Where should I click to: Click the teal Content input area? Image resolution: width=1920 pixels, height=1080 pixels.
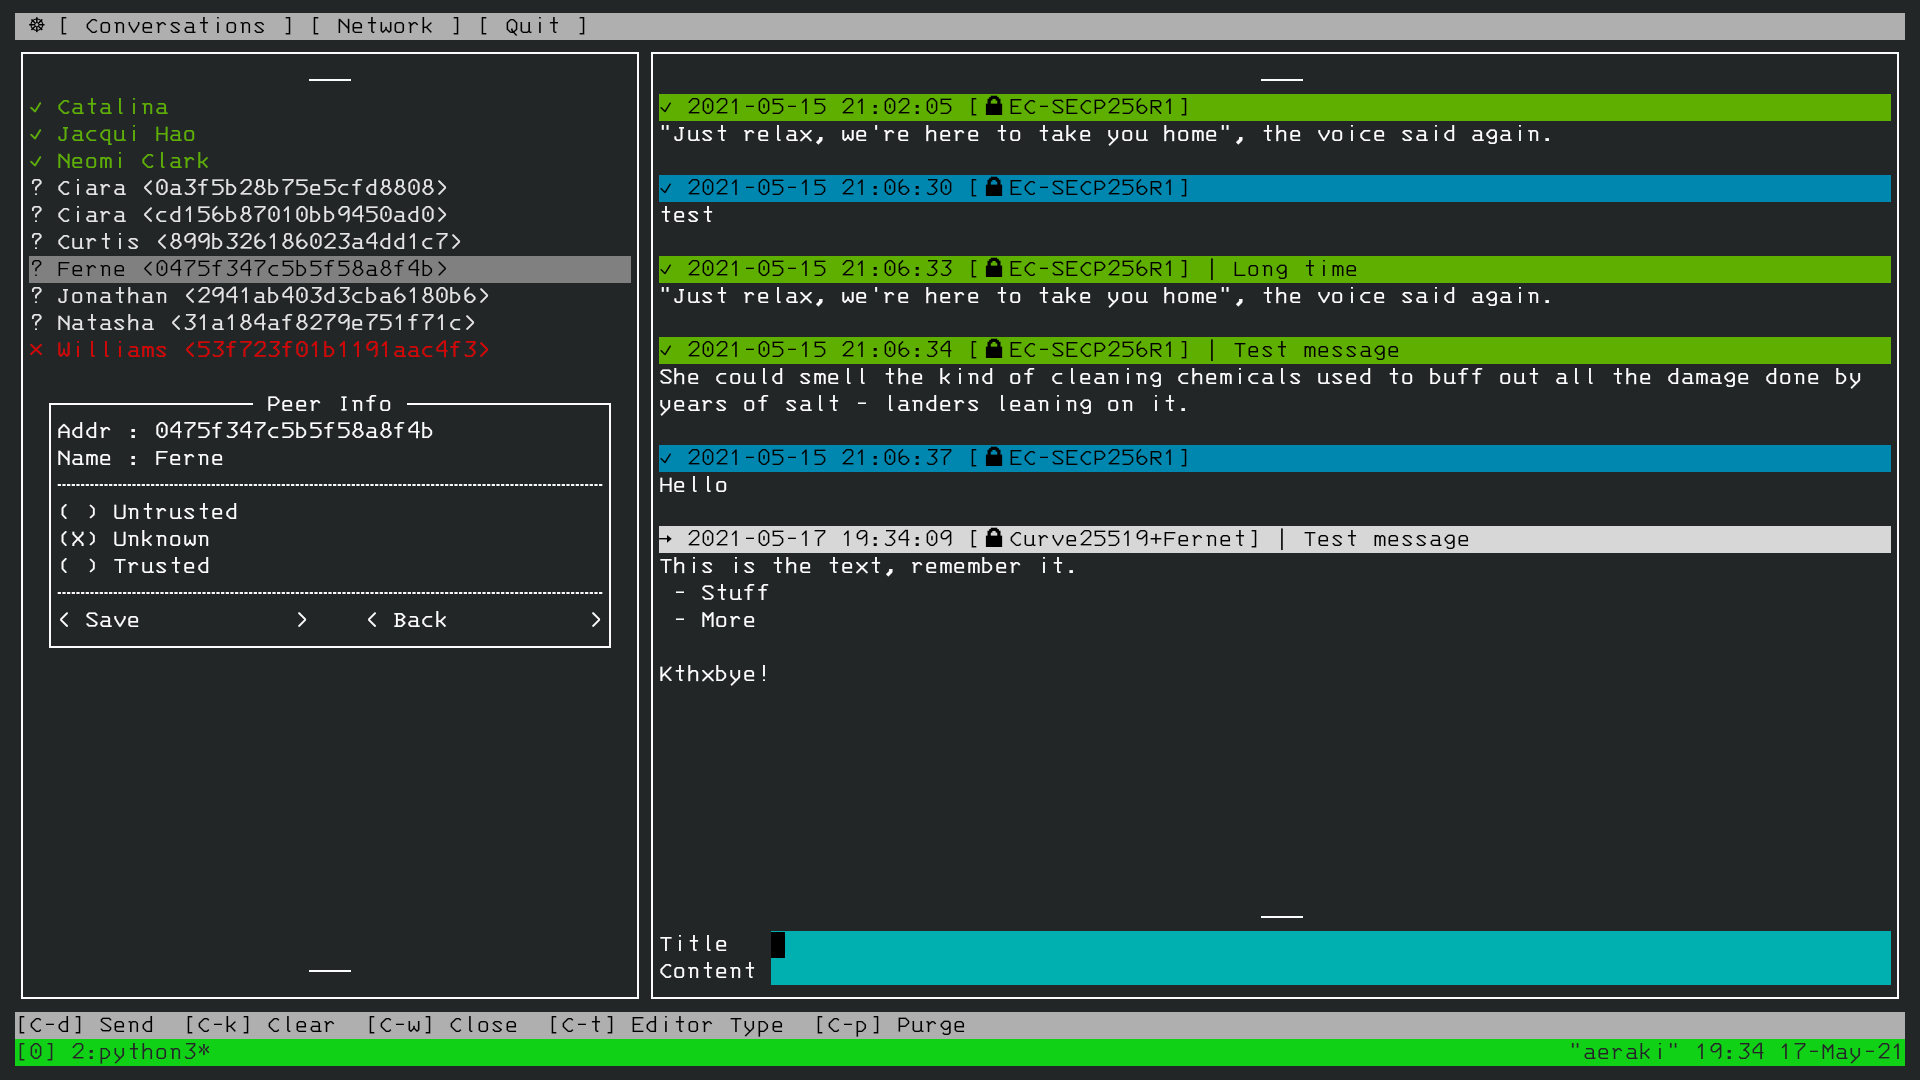pyautogui.click(x=1330, y=971)
